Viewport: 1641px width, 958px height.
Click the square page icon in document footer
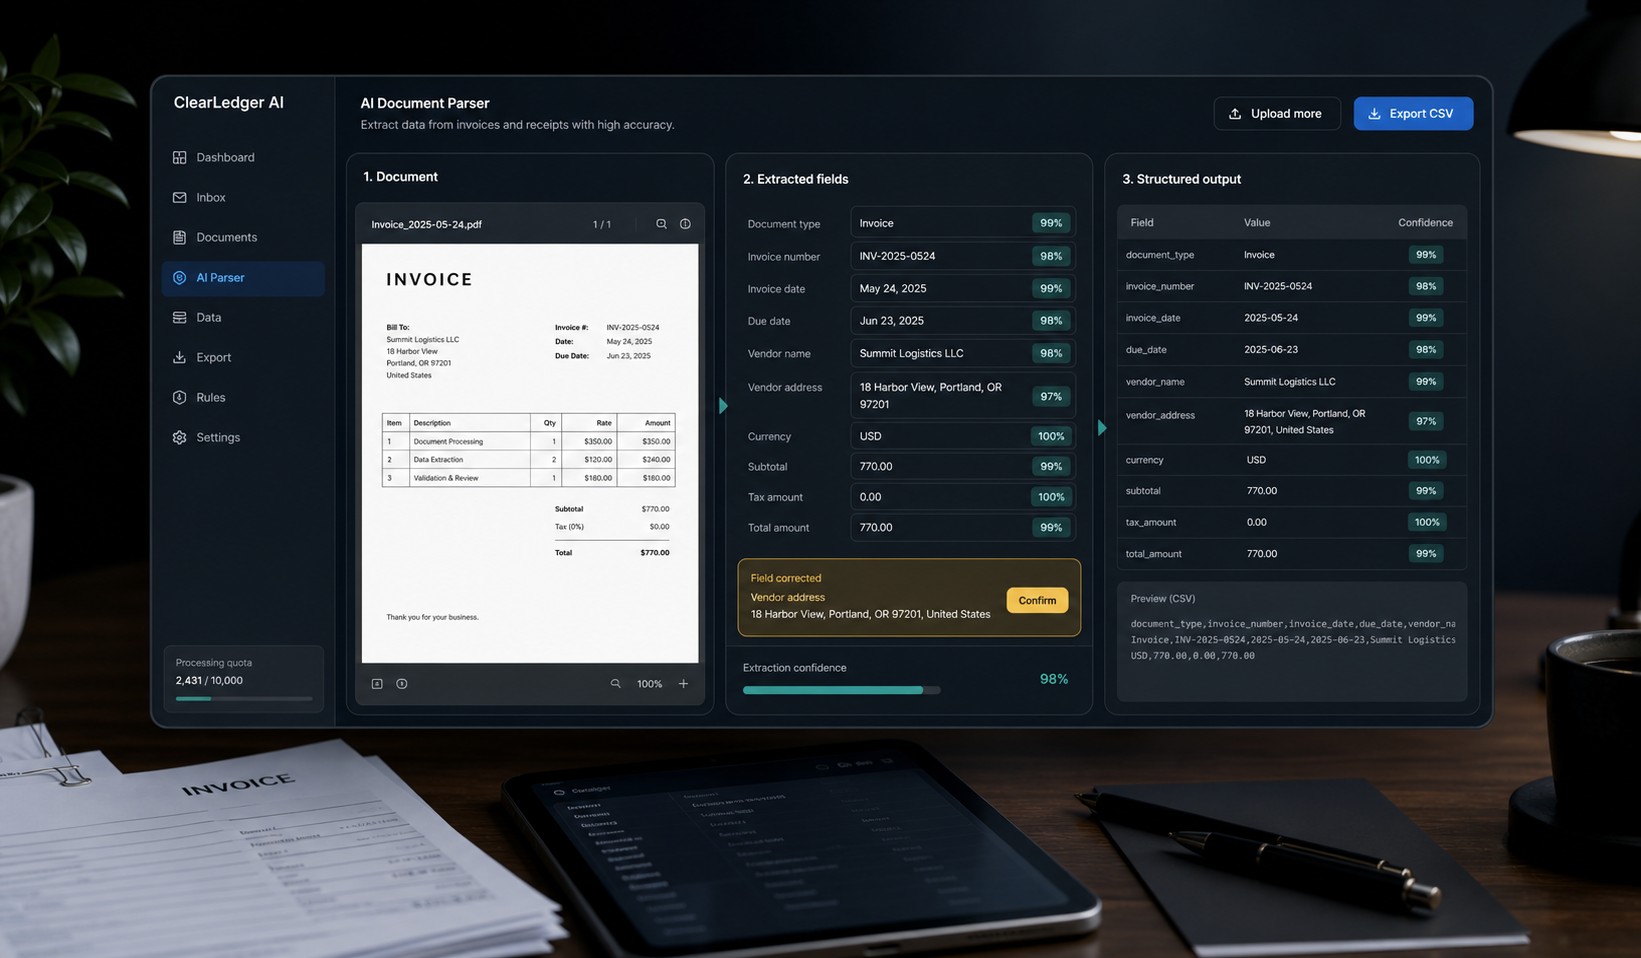coord(377,684)
